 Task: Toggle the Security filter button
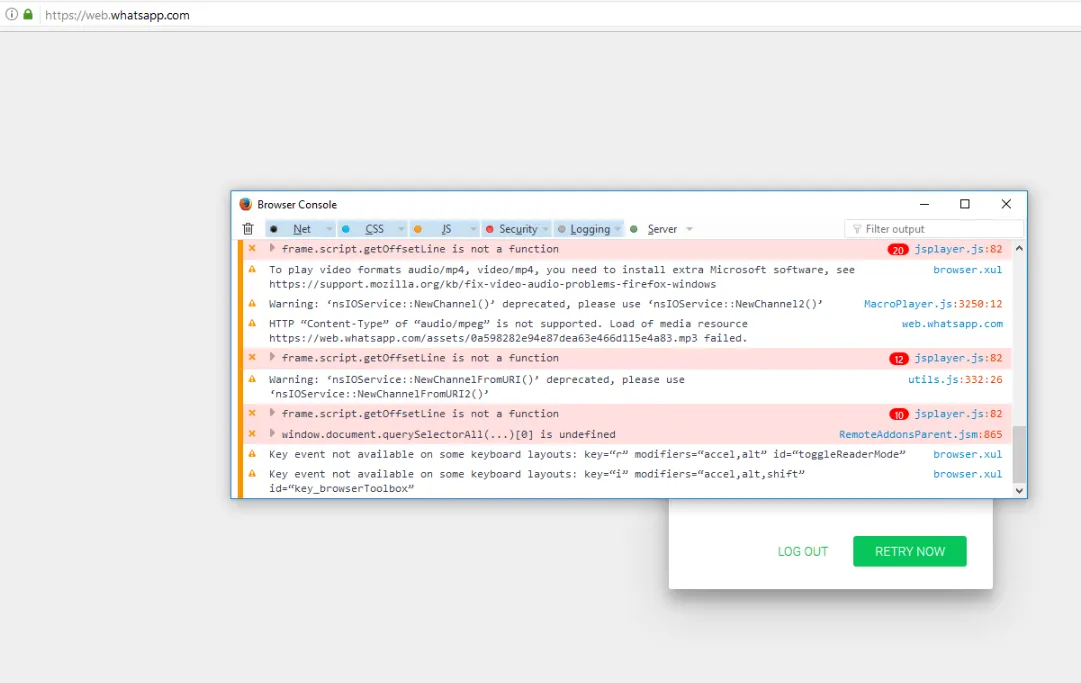(511, 229)
